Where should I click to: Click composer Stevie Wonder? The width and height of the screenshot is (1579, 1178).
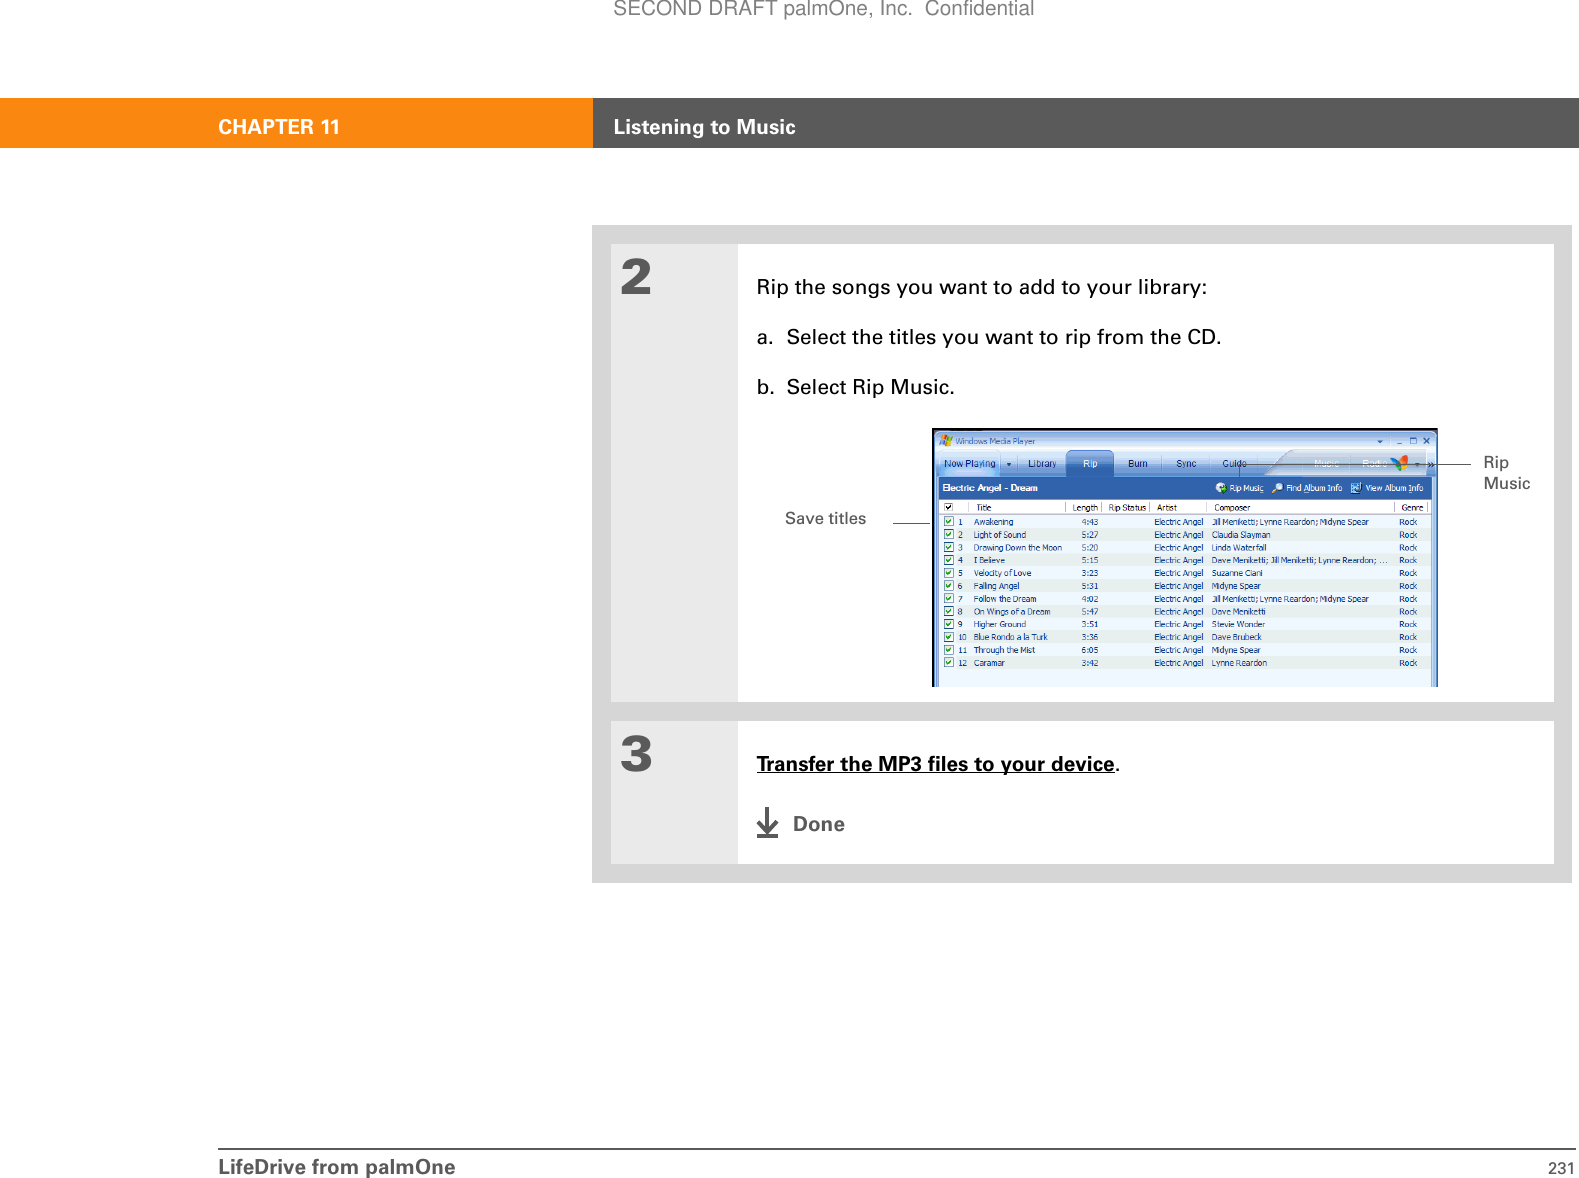click(x=1238, y=624)
